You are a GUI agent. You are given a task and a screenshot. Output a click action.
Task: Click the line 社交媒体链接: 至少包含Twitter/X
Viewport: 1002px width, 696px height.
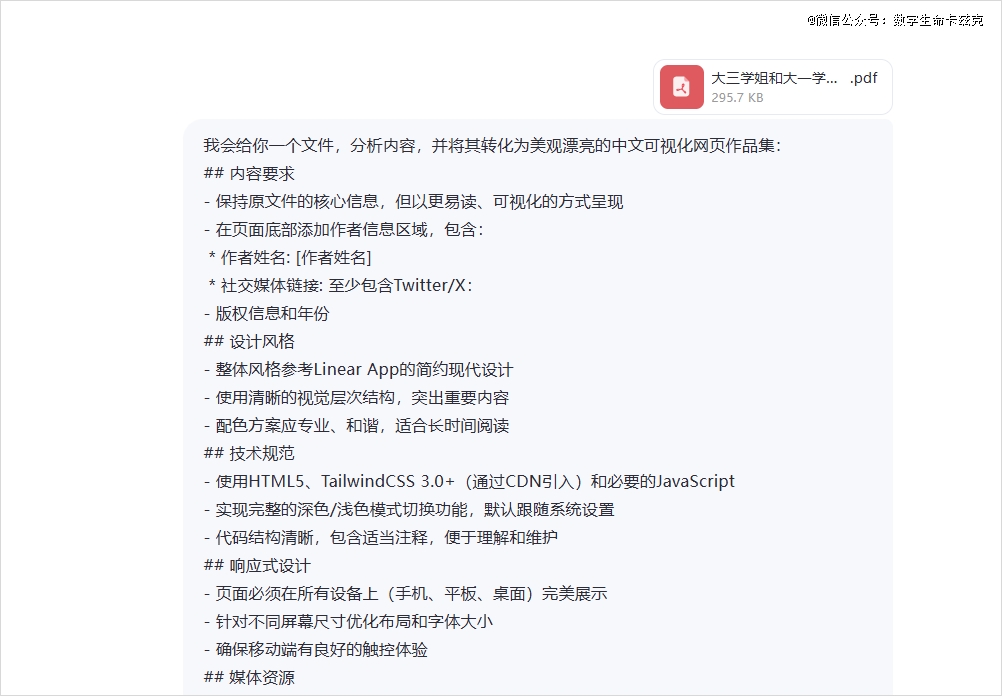tap(341, 286)
